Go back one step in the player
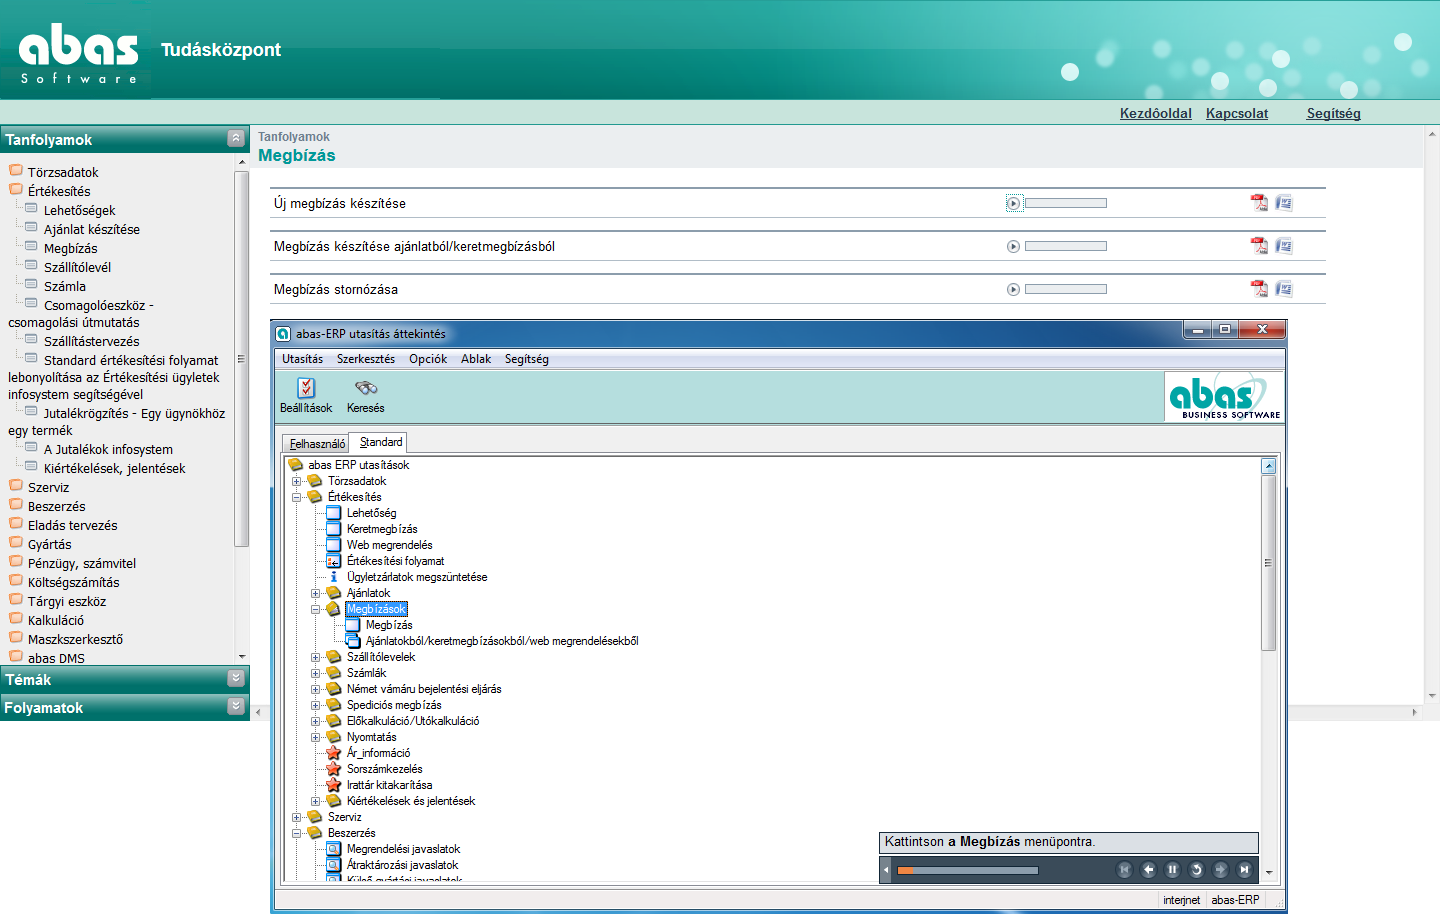1440x915 pixels. coord(1148,870)
